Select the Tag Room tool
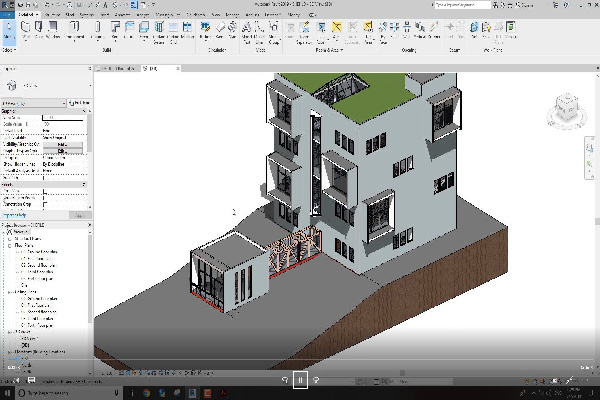Screen dimensions: 600x400 [x=321, y=32]
